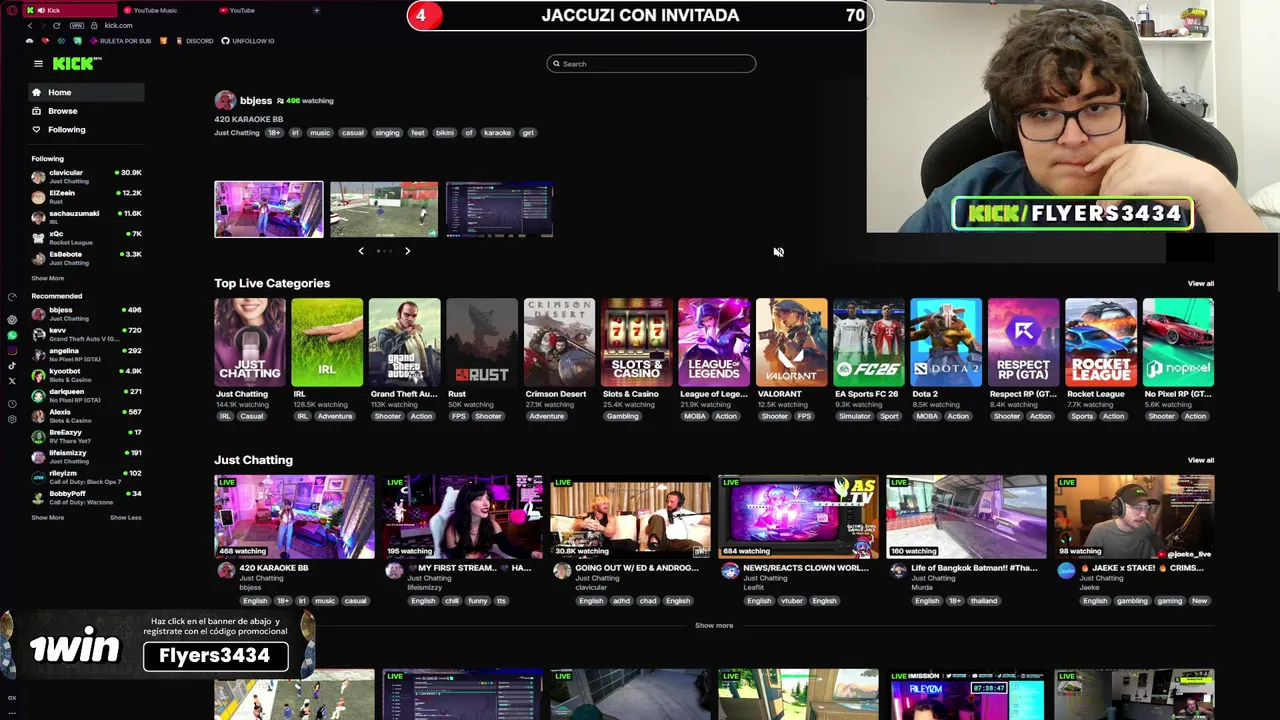
Task: Open the Opera sidebar settings gear
Action: pos(12,419)
